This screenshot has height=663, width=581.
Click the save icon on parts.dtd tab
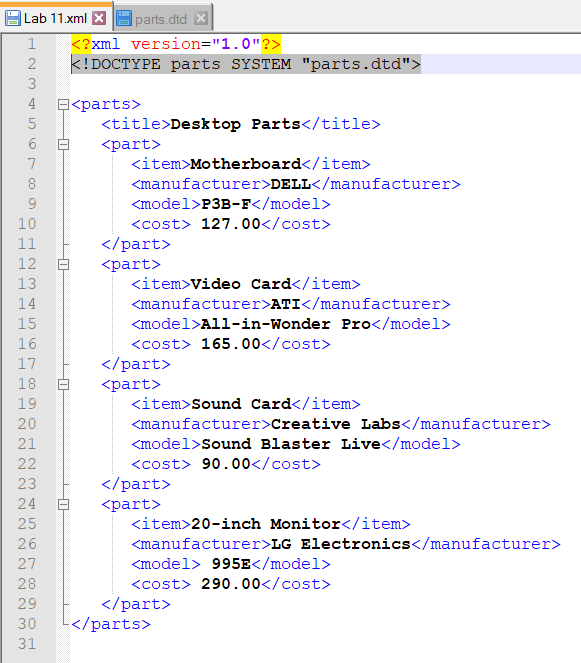[x=124, y=19]
